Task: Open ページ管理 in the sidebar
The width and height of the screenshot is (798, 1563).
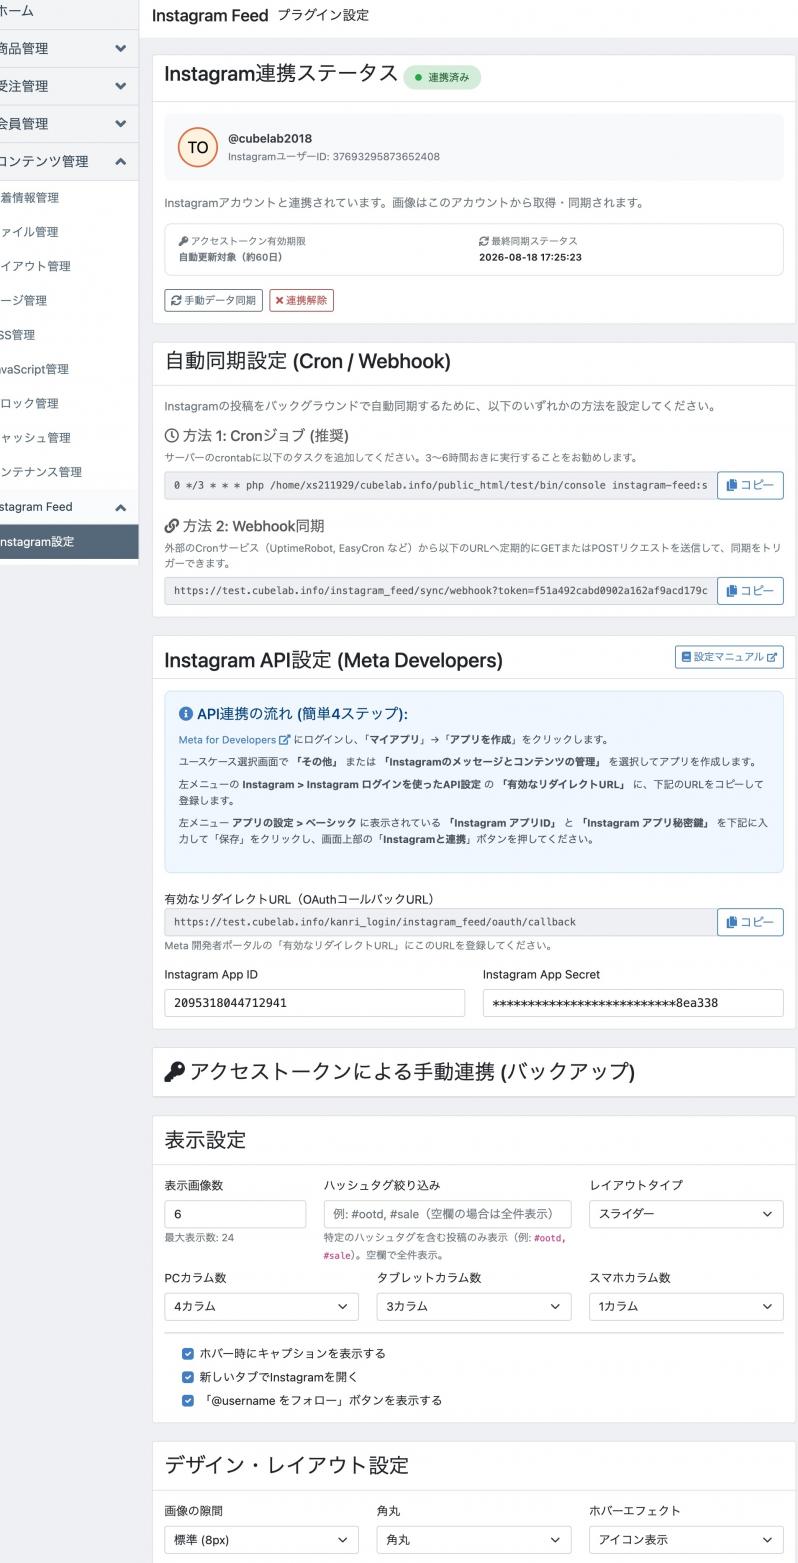Action: 69,300
